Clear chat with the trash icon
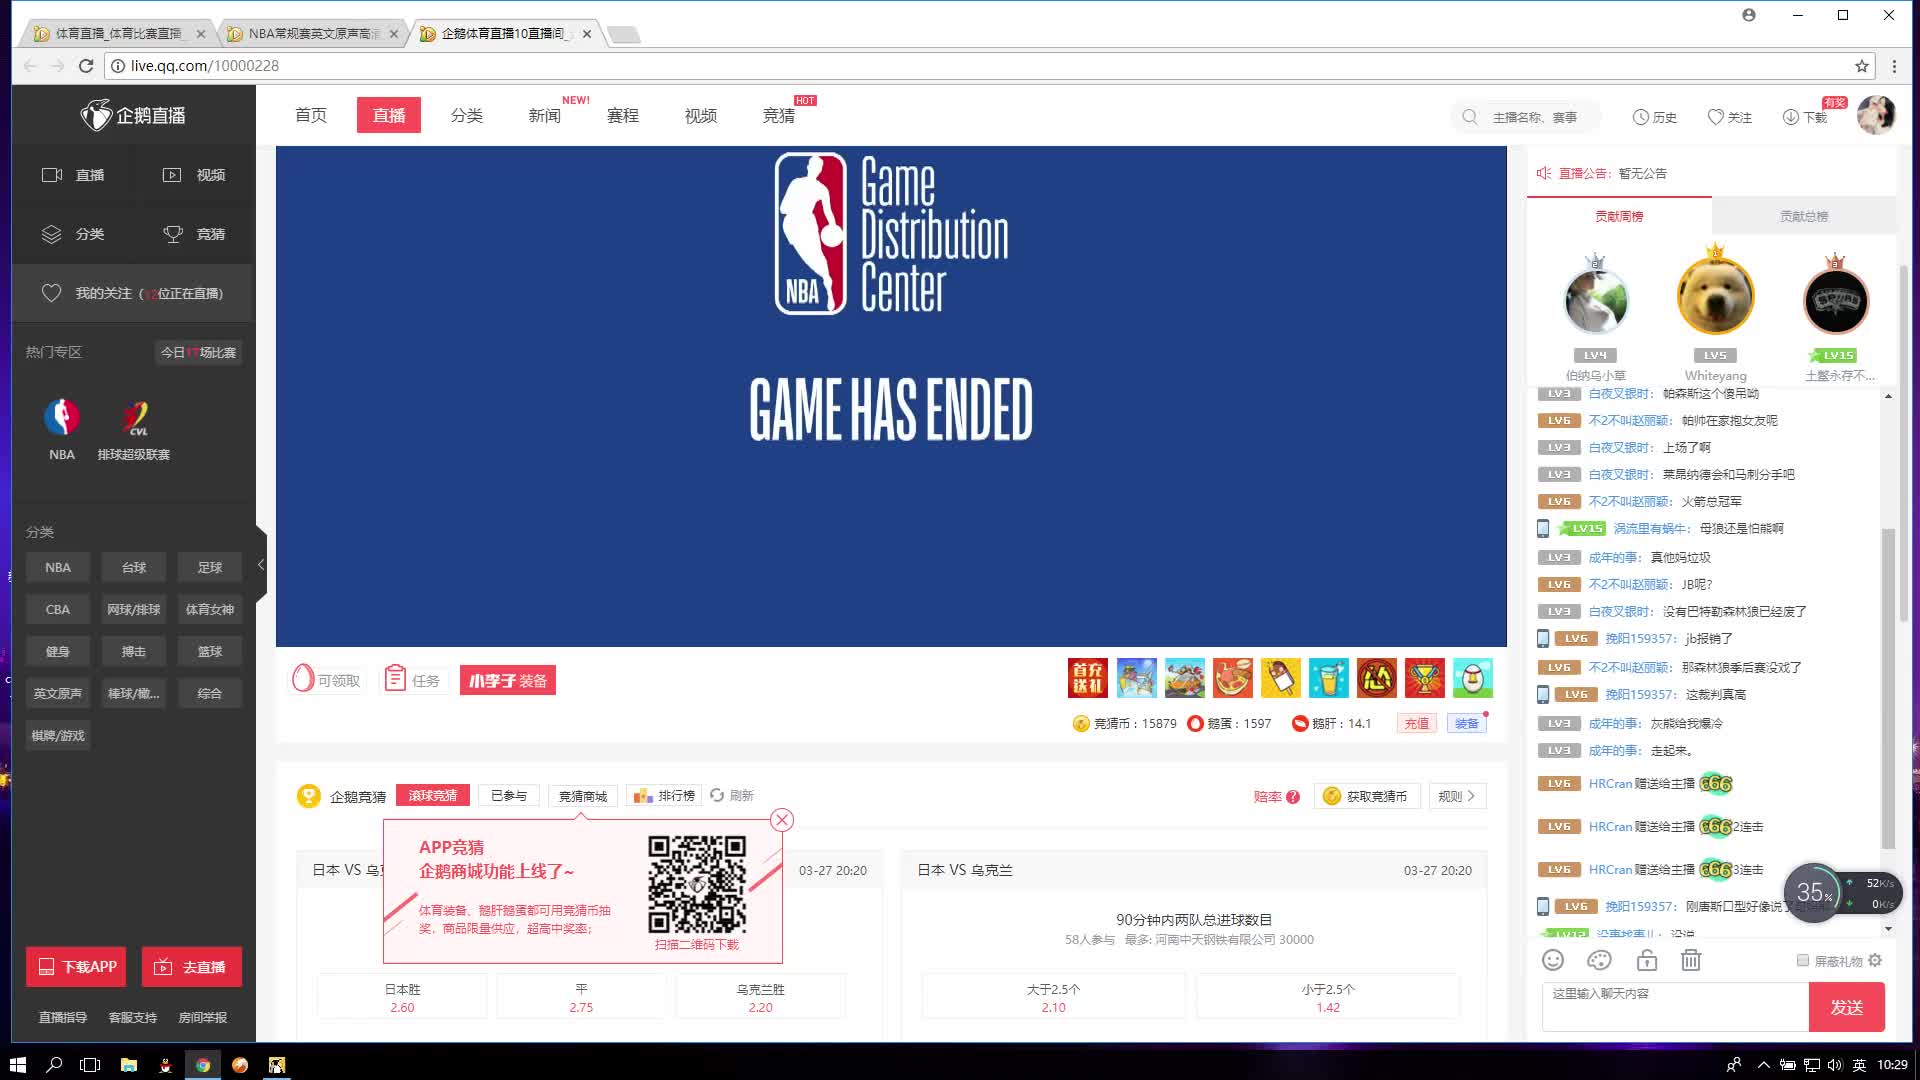This screenshot has height=1080, width=1920. click(x=1690, y=960)
